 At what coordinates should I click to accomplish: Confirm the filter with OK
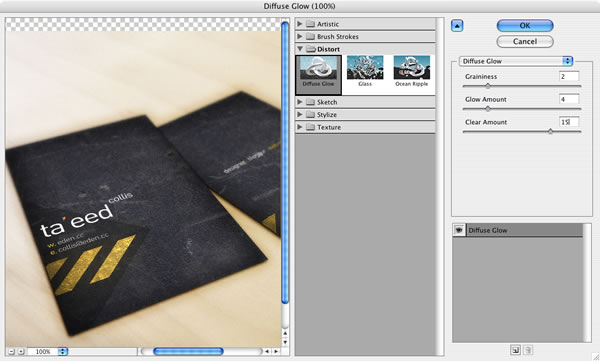[x=525, y=26]
